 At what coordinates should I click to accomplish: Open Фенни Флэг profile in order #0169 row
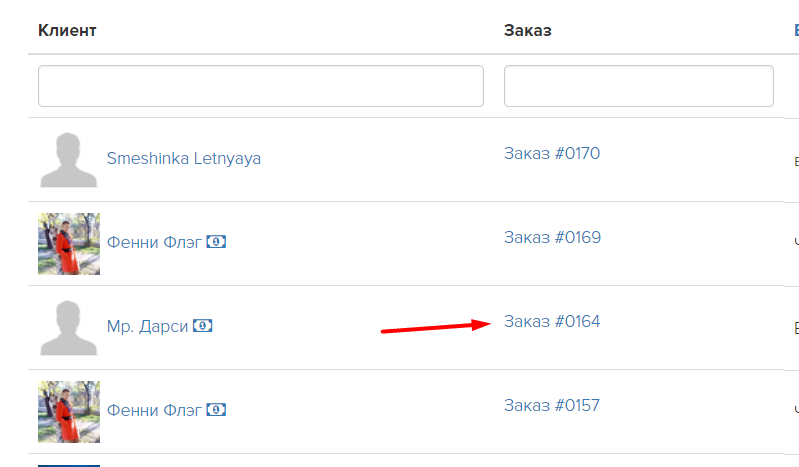pos(154,242)
